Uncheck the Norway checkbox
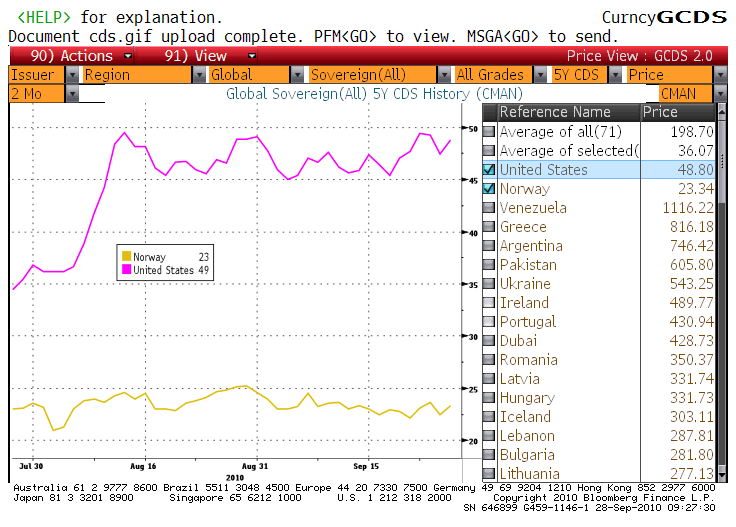The height and width of the screenshot is (527, 736). tap(489, 189)
